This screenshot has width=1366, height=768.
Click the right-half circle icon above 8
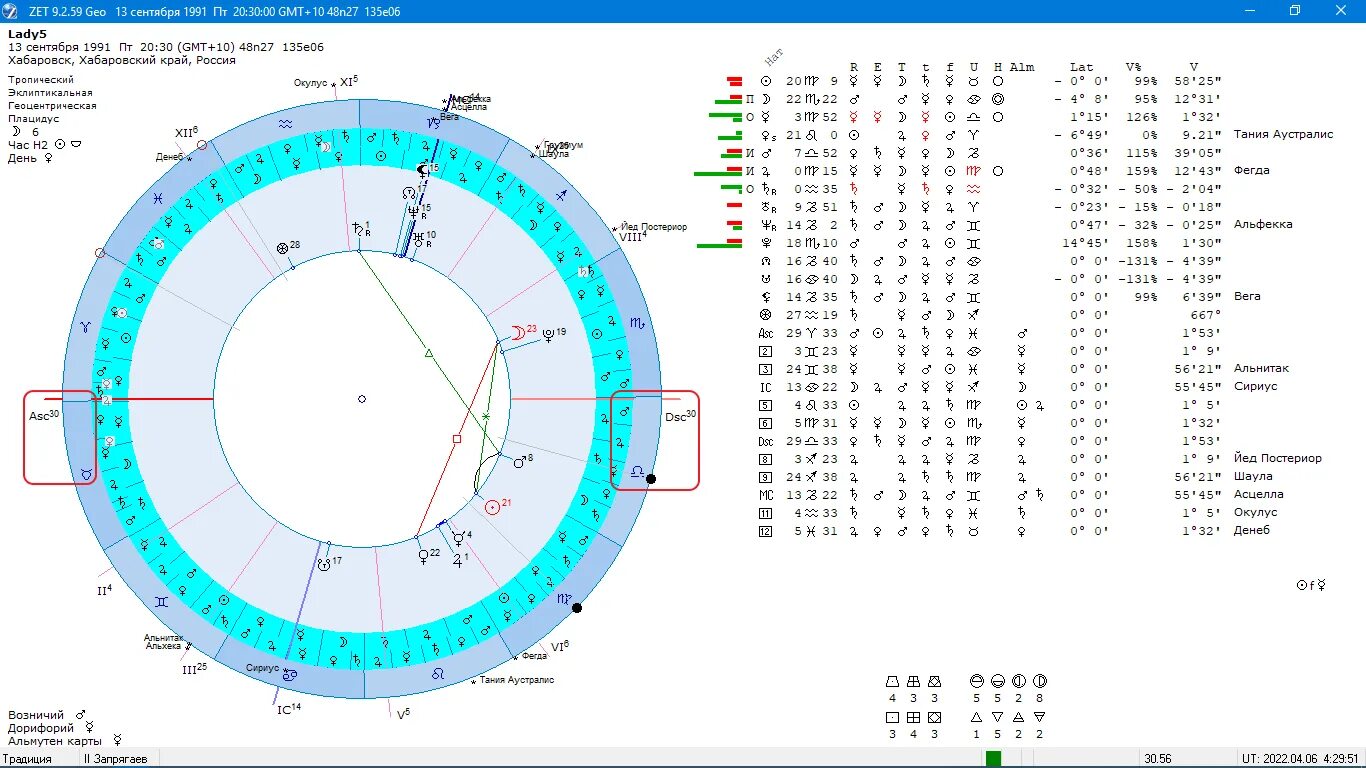(1039, 681)
